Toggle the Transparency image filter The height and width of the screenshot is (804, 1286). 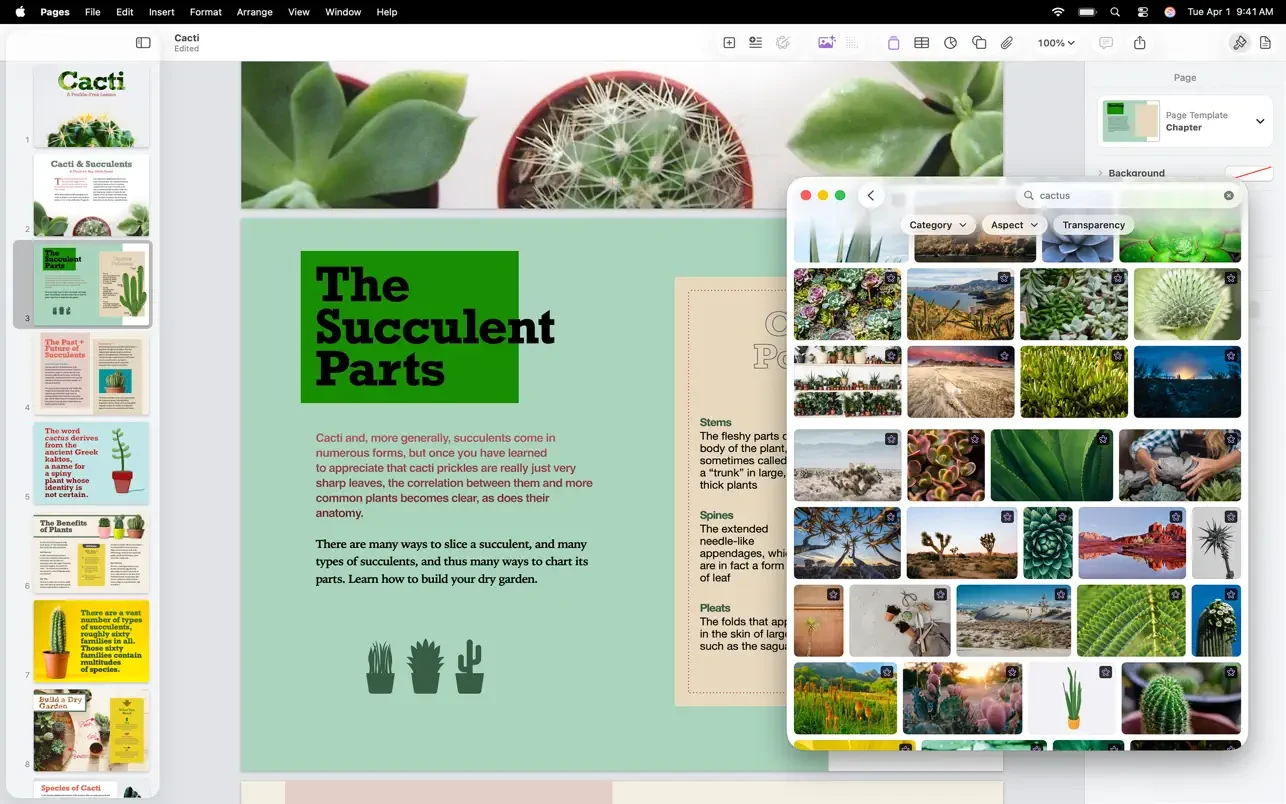coord(1093,225)
